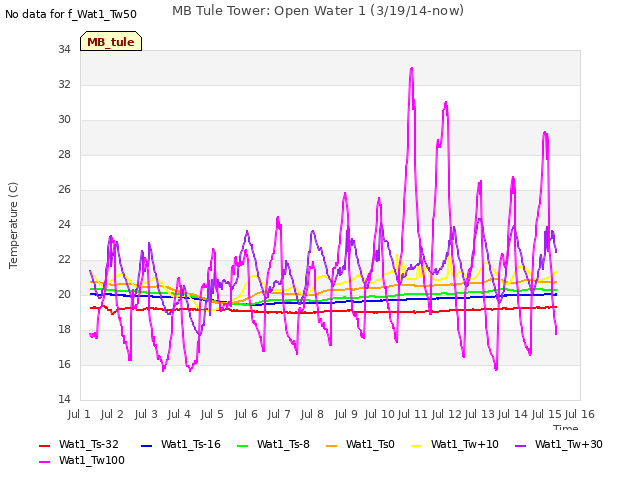Click the 34 y-axis tick label

click(x=64, y=49)
